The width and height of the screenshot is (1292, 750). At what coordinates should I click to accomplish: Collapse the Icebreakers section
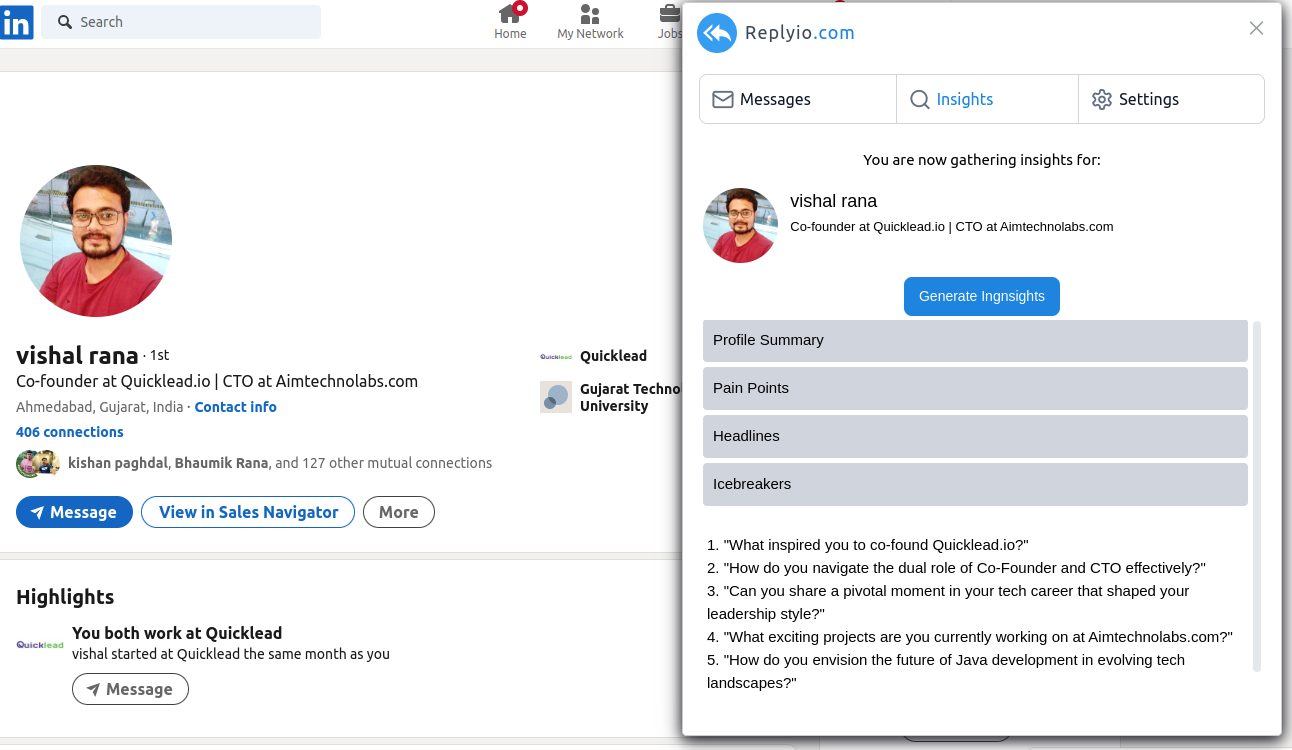[x=975, y=484]
